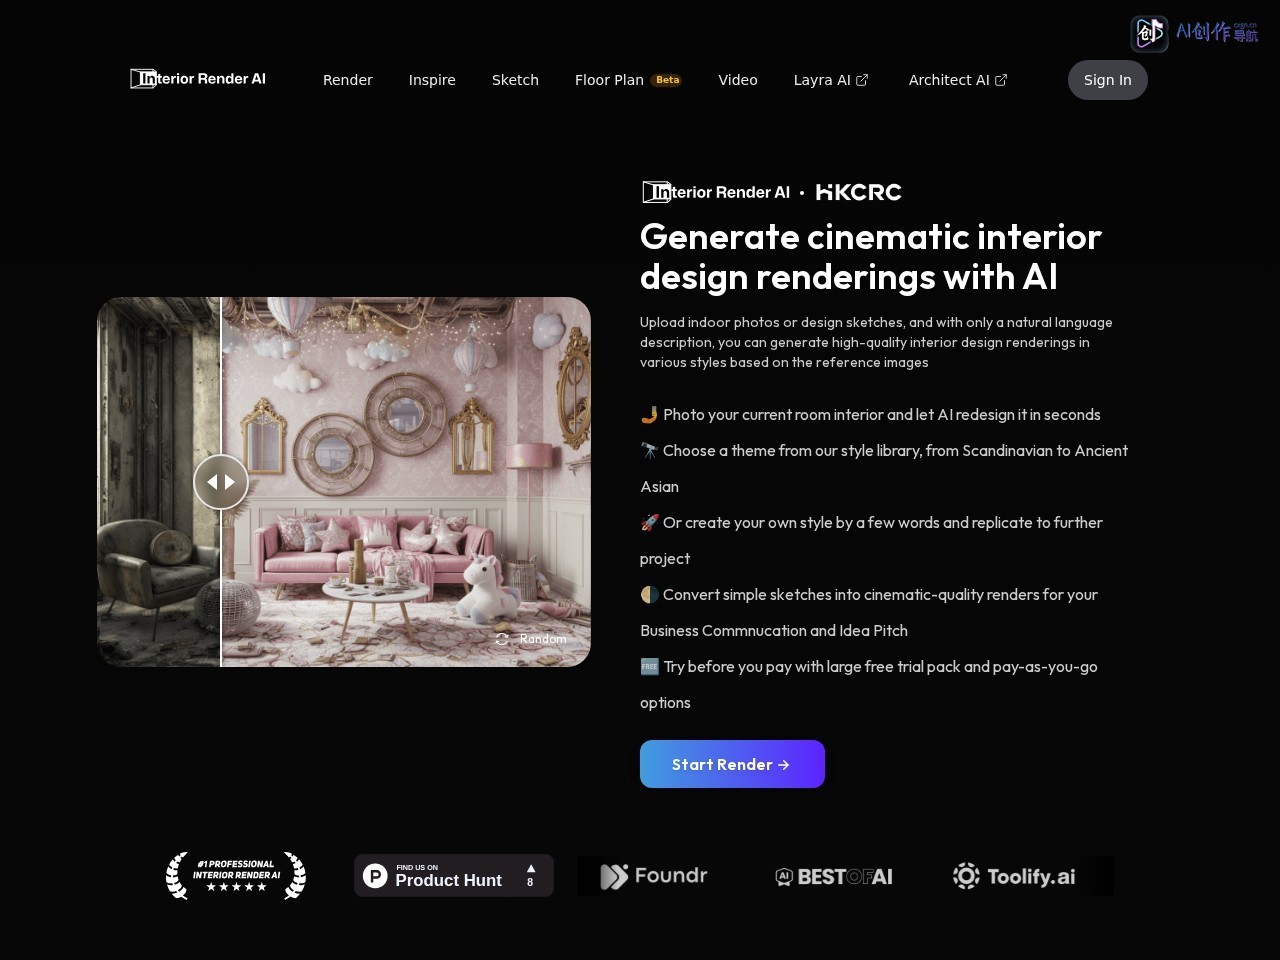The image size is (1280, 960).
Task: Click the Product Hunt upvote arrow
Action: 531,868
